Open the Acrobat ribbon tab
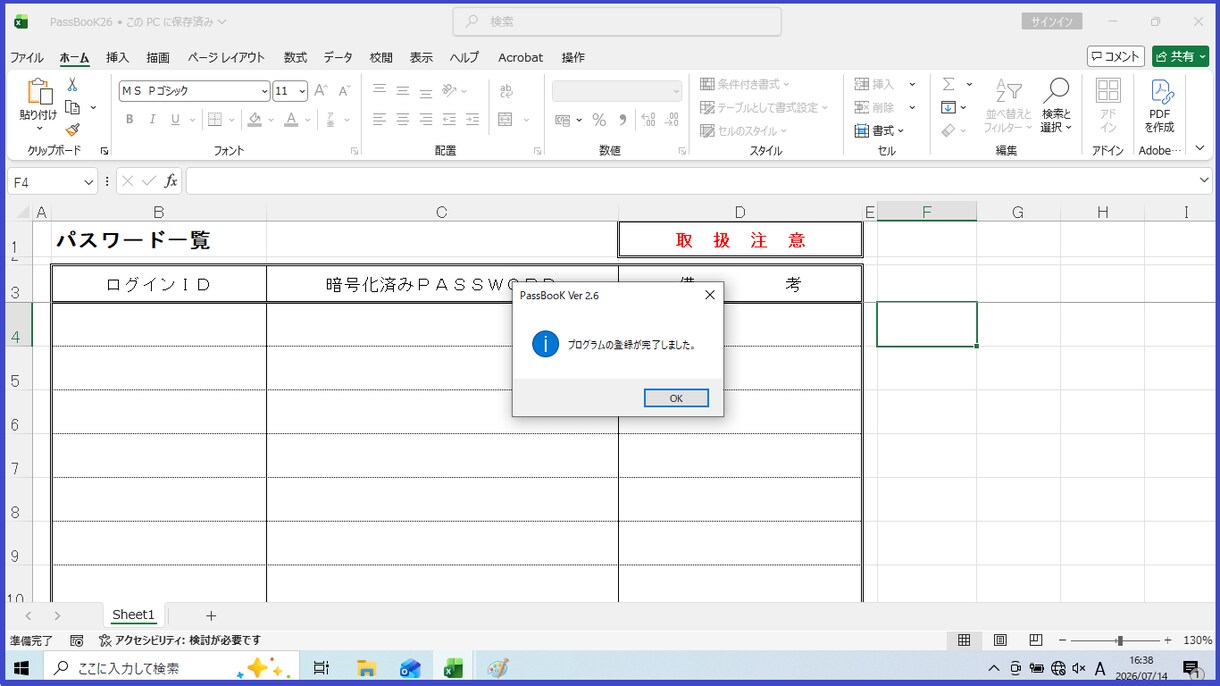The height and width of the screenshot is (686, 1220). click(520, 57)
